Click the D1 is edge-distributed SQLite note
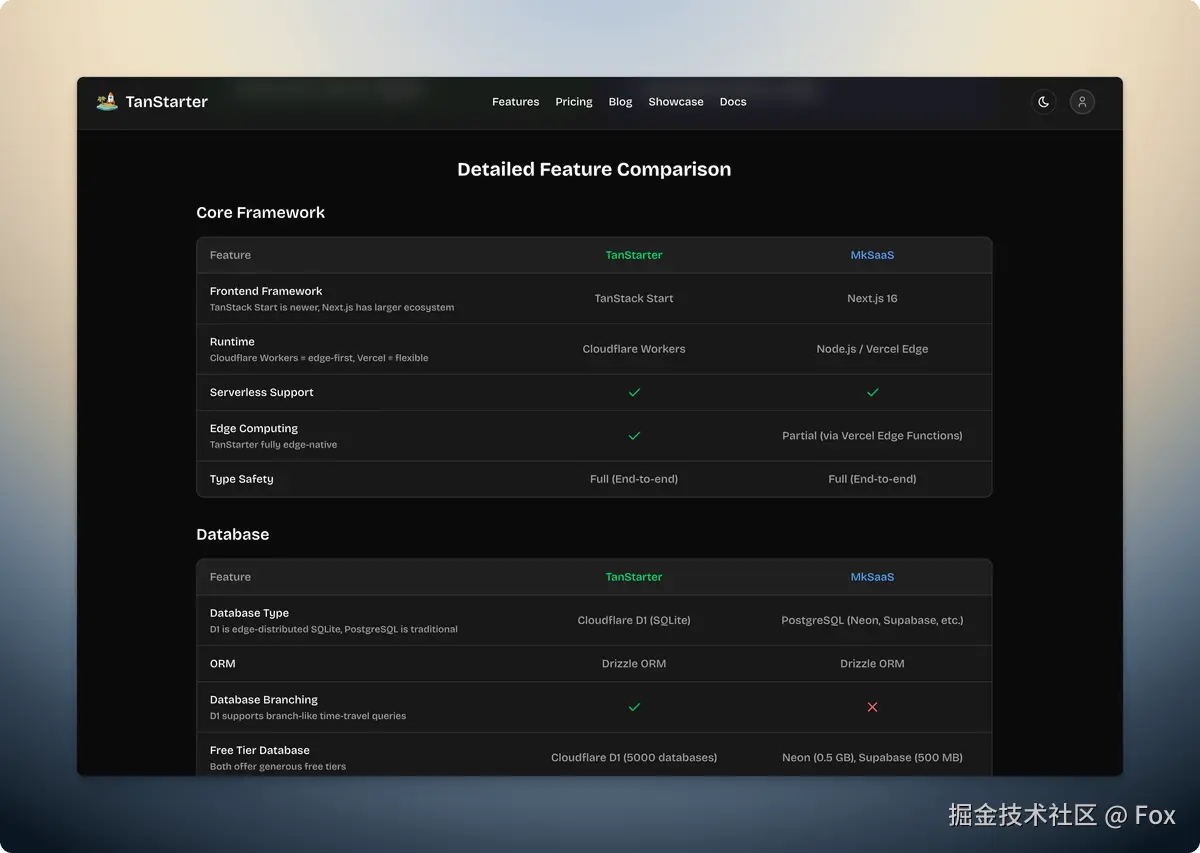The height and width of the screenshot is (853, 1200). pyautogui.click(x=334, y=629)
